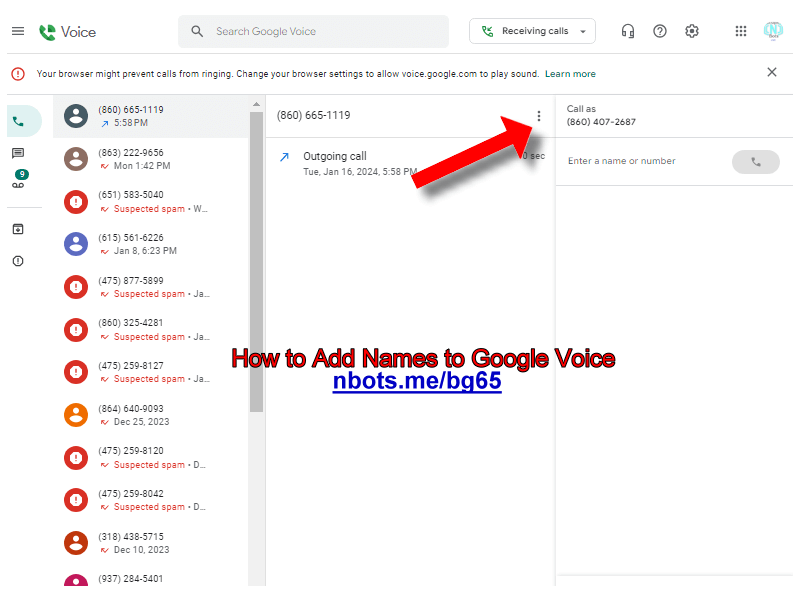800x600 pixels.
Task: Open Voicemail tab with 9 badge
Action: [x=19, y=179]
